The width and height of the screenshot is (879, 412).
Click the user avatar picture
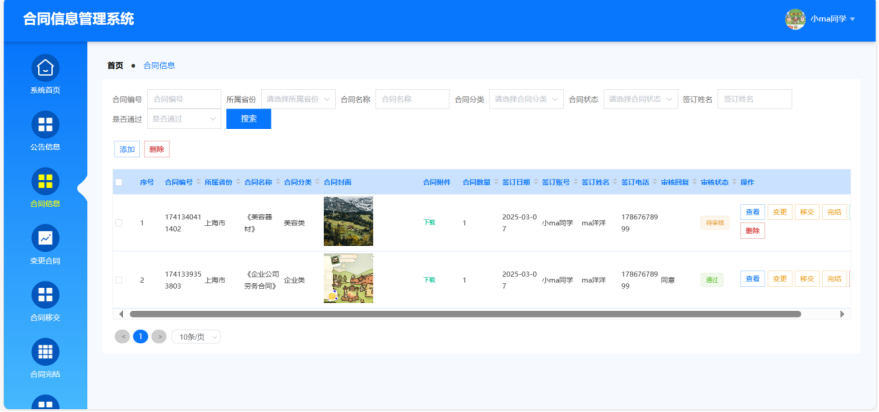795,19
